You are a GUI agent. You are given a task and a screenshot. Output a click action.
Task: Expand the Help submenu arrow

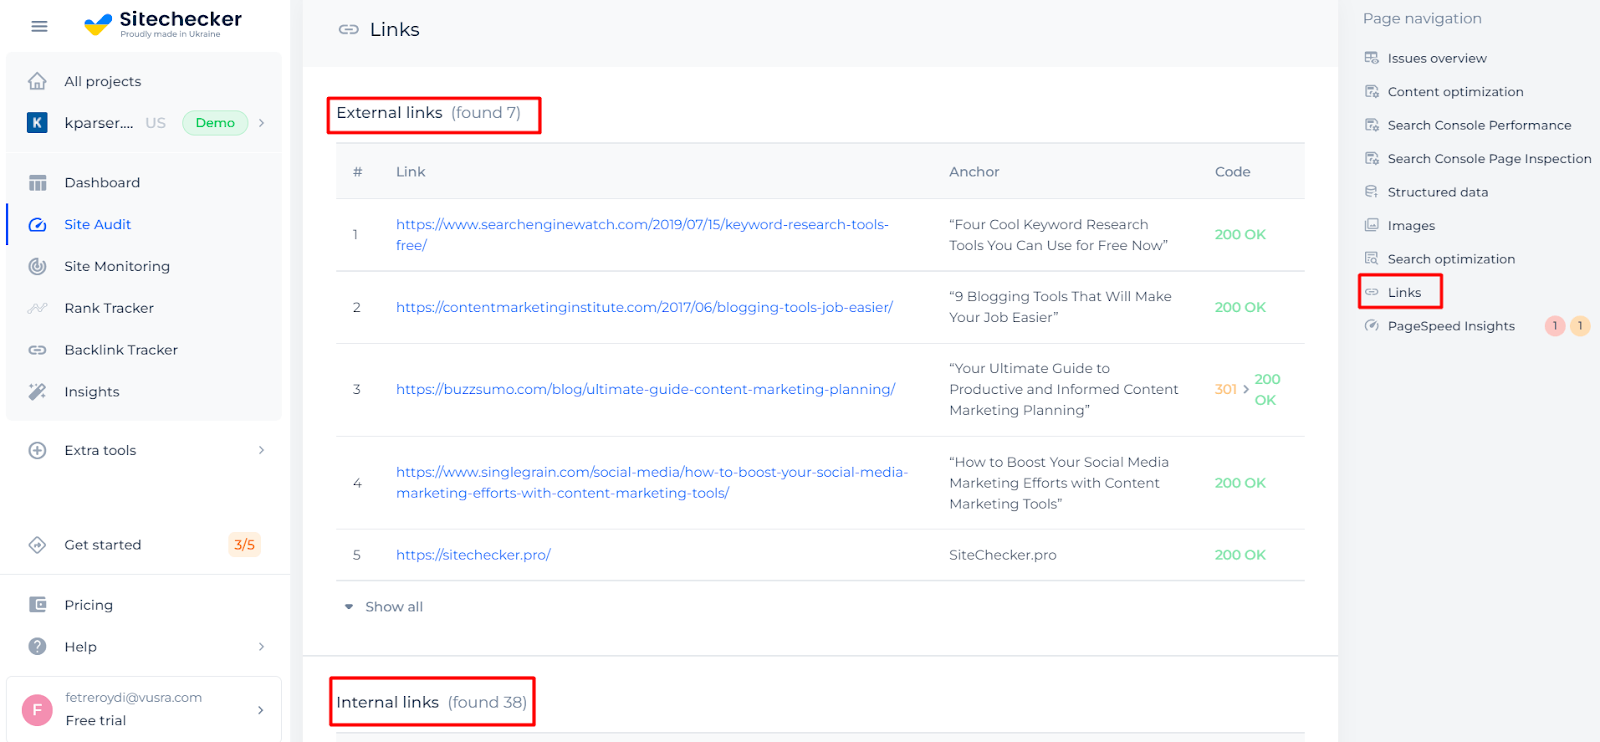coord(261,647)
